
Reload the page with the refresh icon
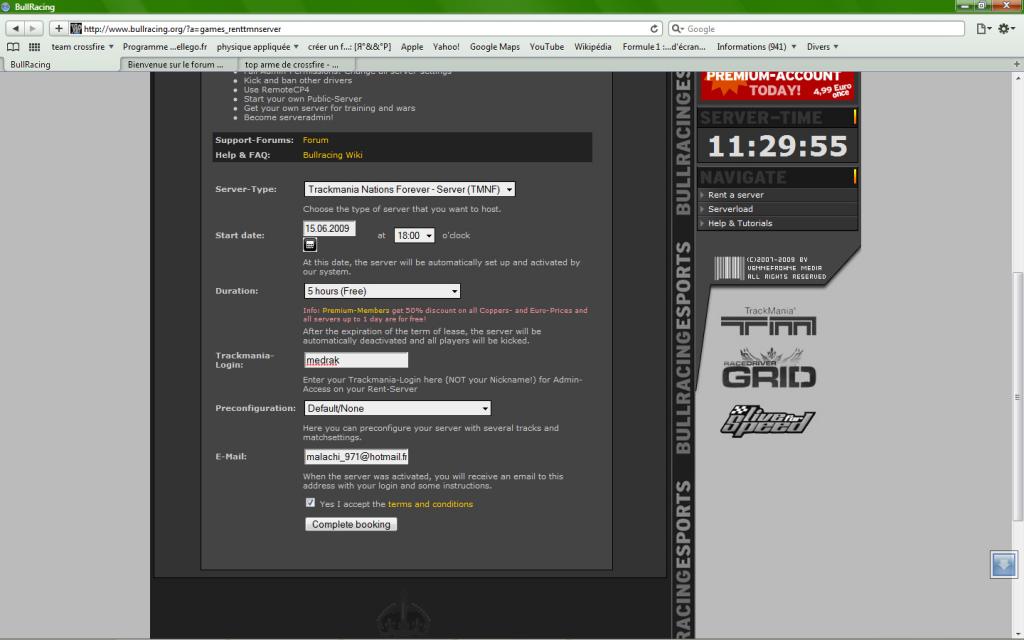click(x=654, y=29)
